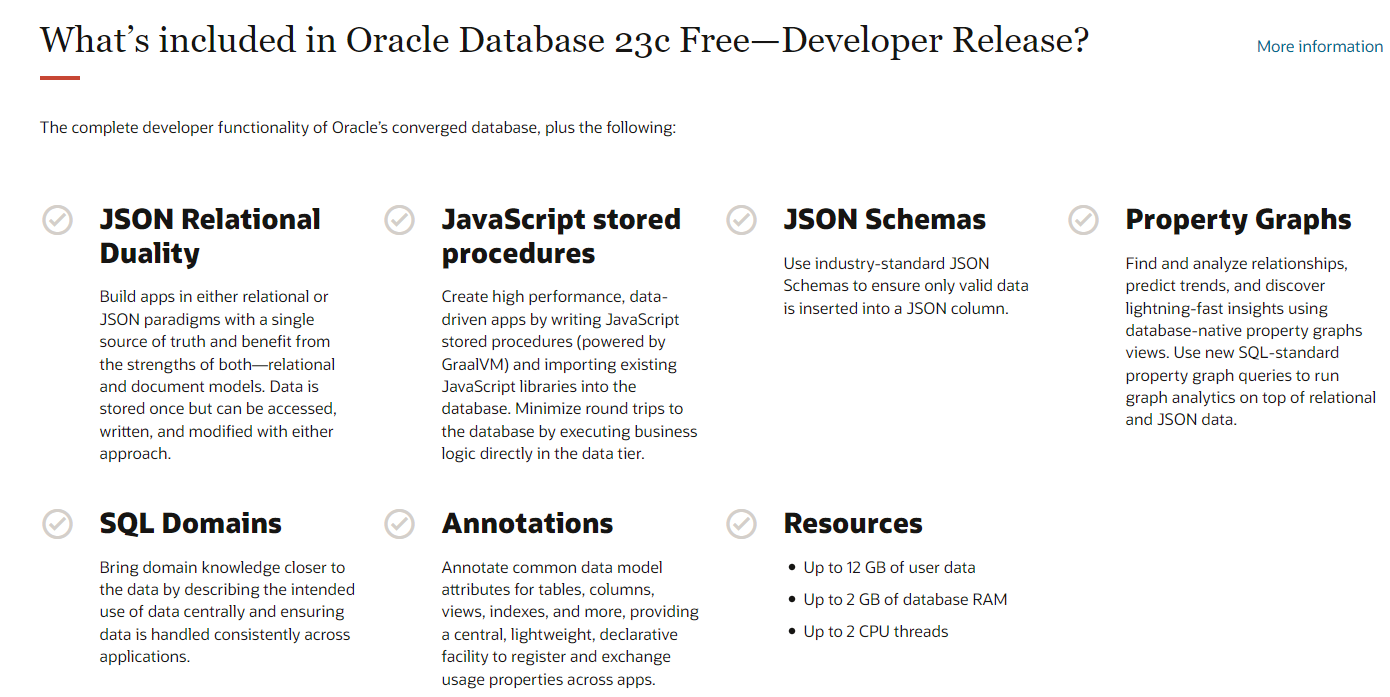Click the Resources heading
Screen dimensions: 1390x697
pos(853,523)
